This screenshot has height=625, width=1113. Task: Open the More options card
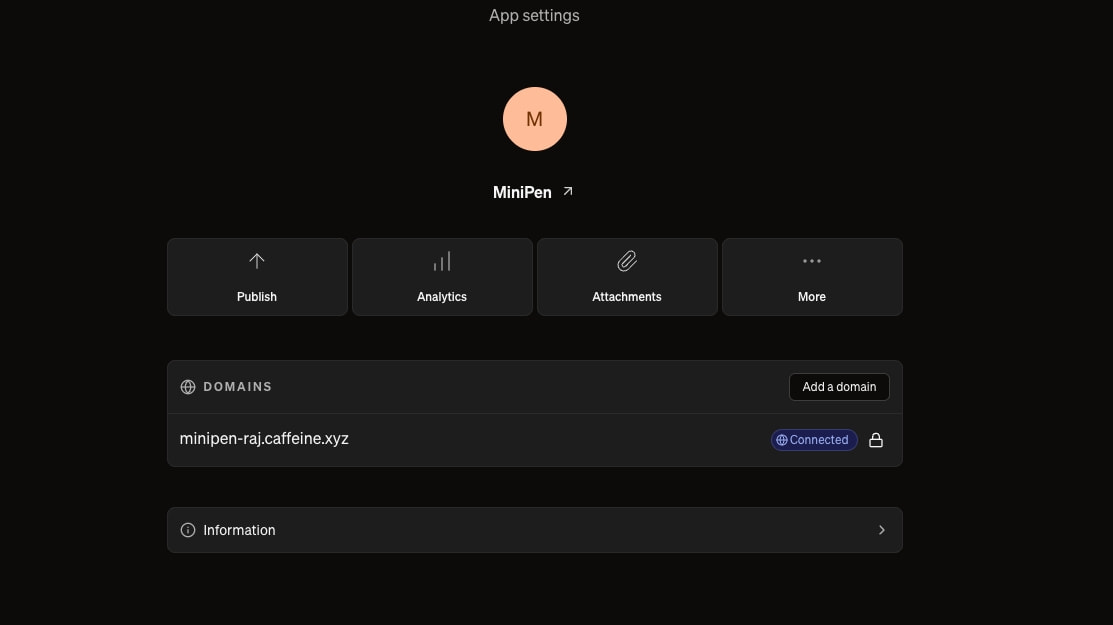click(812, 277)
